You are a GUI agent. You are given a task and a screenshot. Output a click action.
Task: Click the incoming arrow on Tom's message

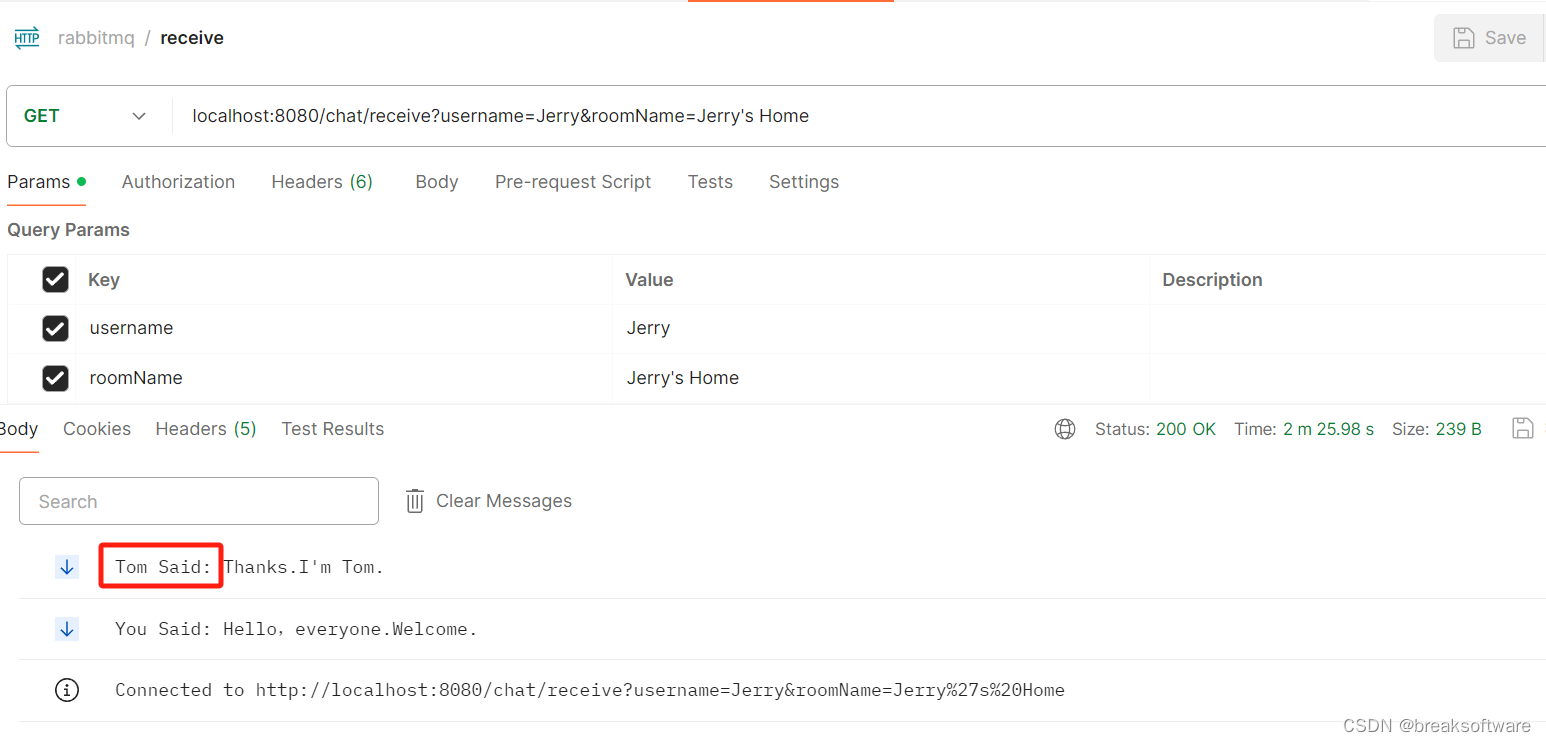pos(67,567)
